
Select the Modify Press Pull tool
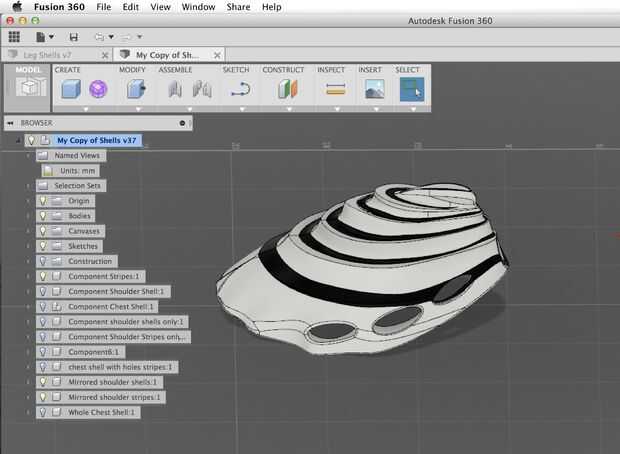136,89
